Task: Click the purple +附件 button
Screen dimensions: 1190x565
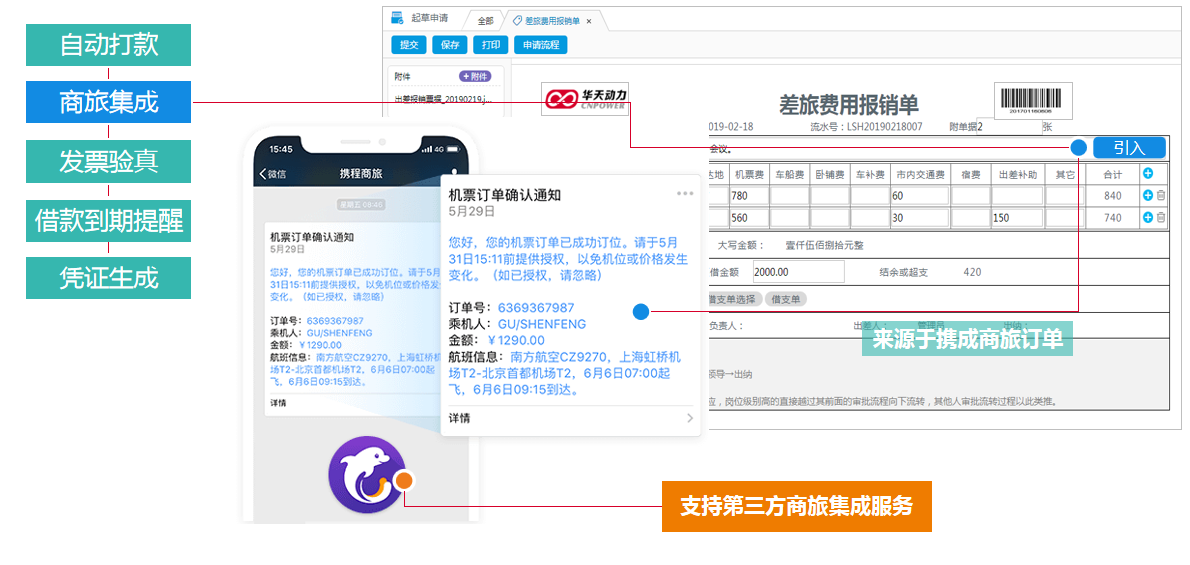Action: [475, 77]
